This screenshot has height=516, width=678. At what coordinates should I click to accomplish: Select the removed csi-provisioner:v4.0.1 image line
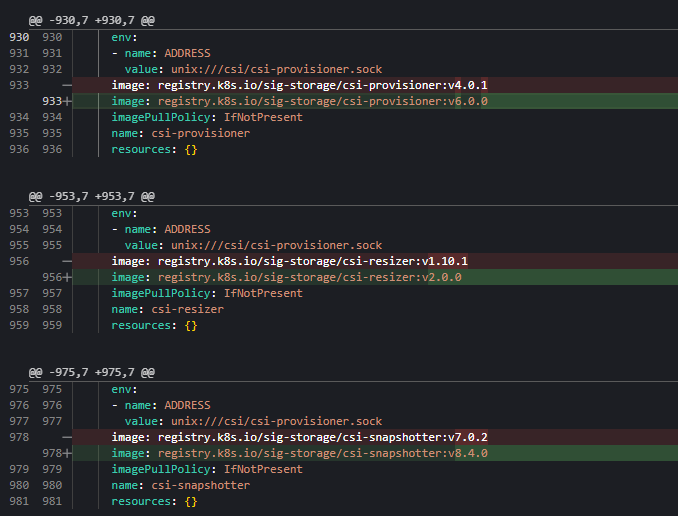(x=299, y=85)
